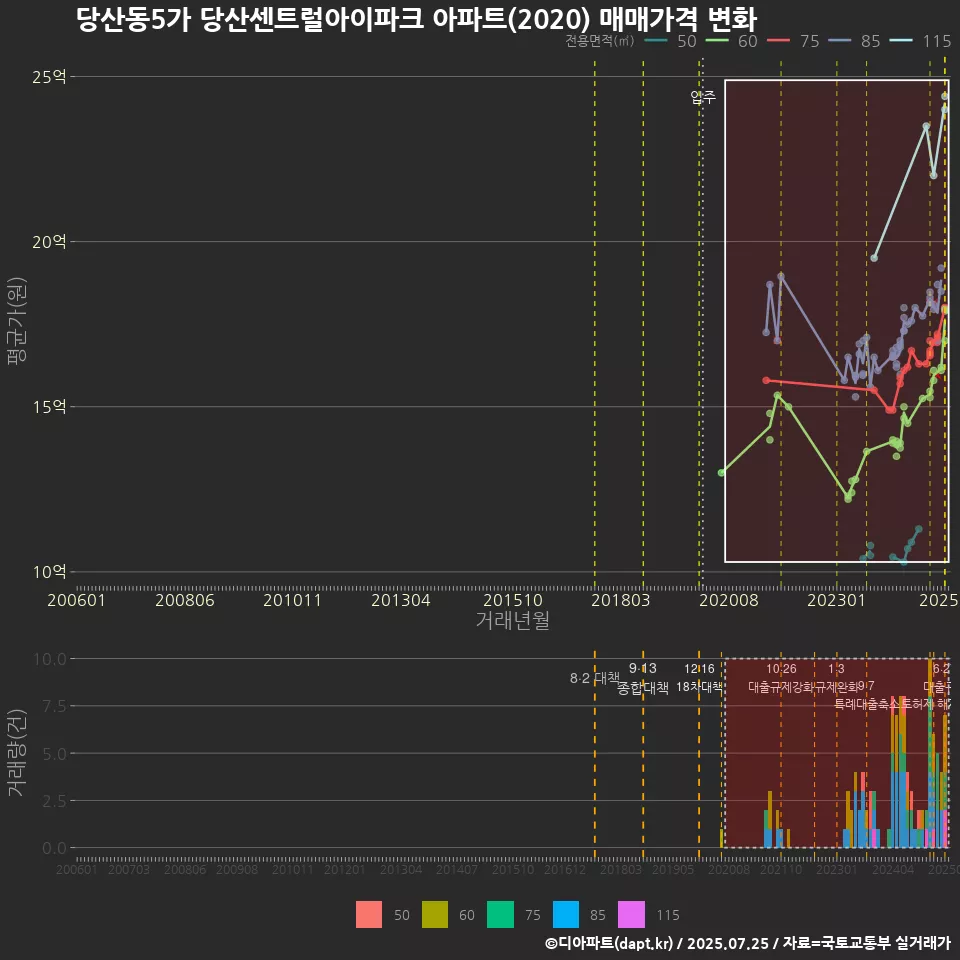Click 201304 on the price chart axis
Screen dimensions: 960x960
coord(401,600)
